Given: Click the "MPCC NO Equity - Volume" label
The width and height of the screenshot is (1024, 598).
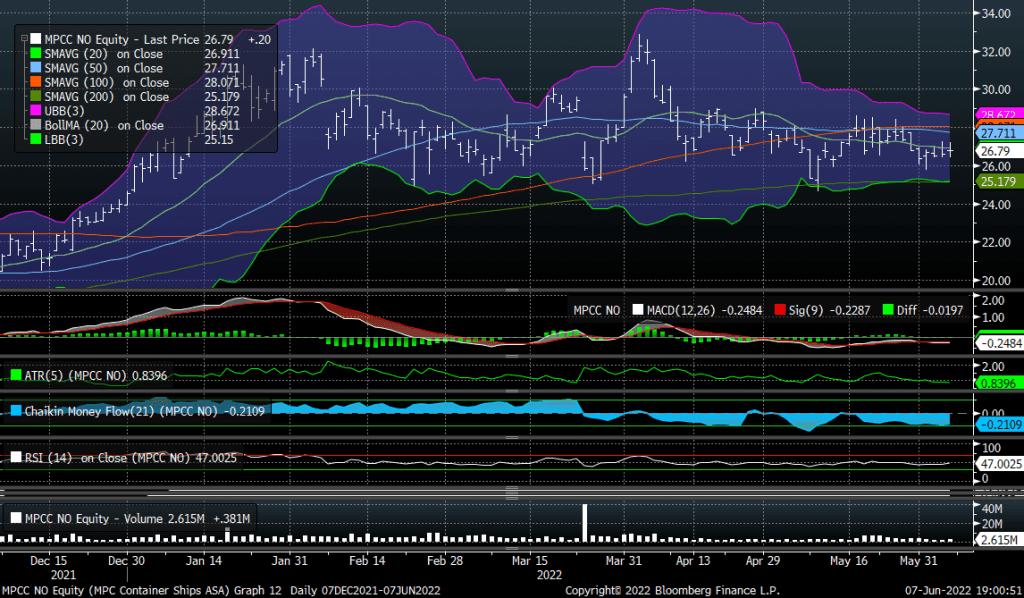Looking at the screenshot, I should [x=94, y=518].
